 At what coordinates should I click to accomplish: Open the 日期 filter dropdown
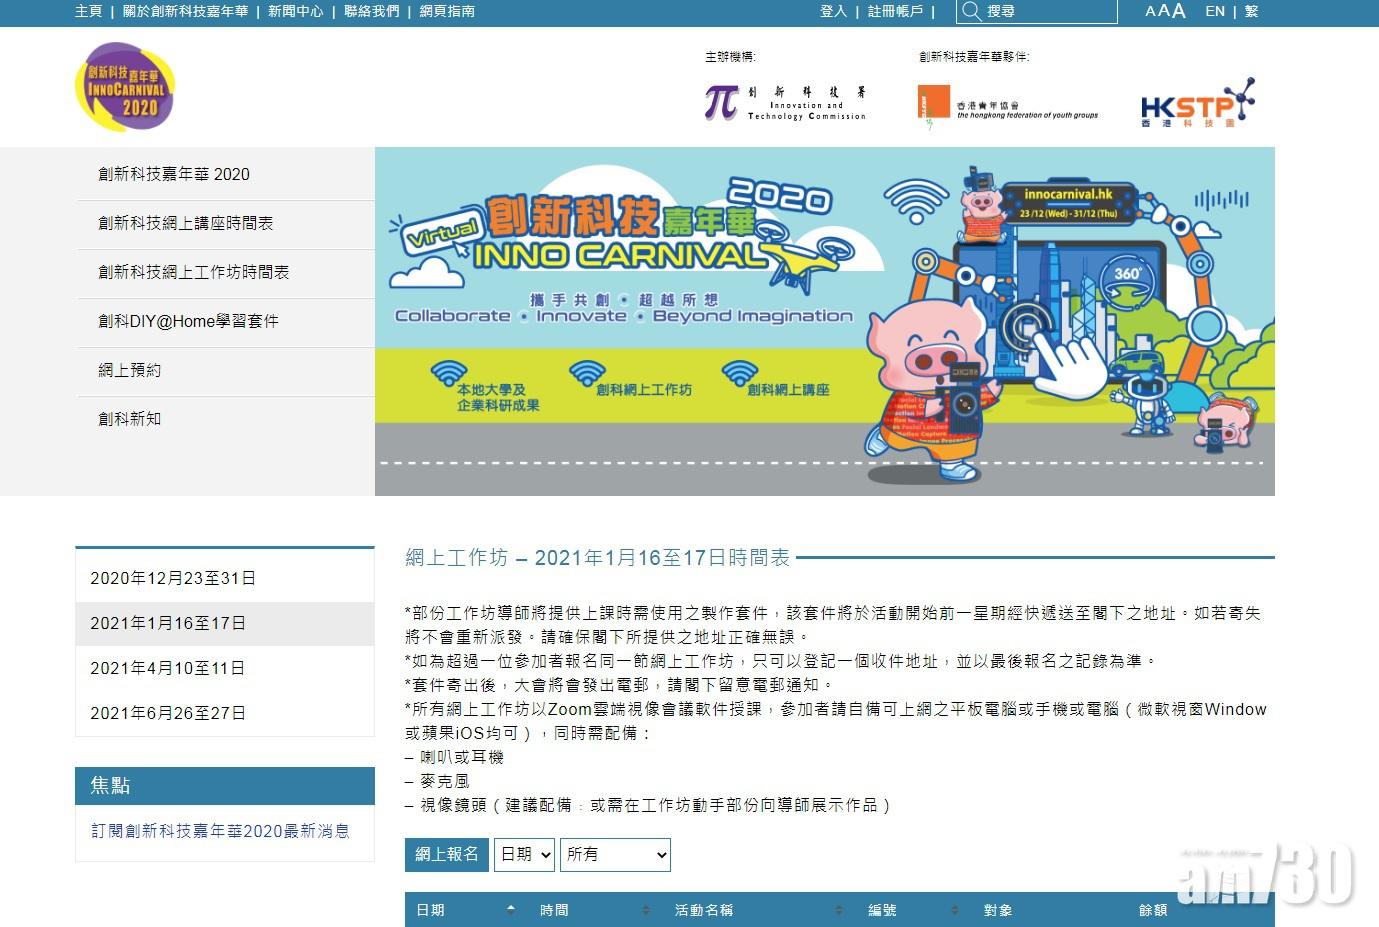click(524, 854)
